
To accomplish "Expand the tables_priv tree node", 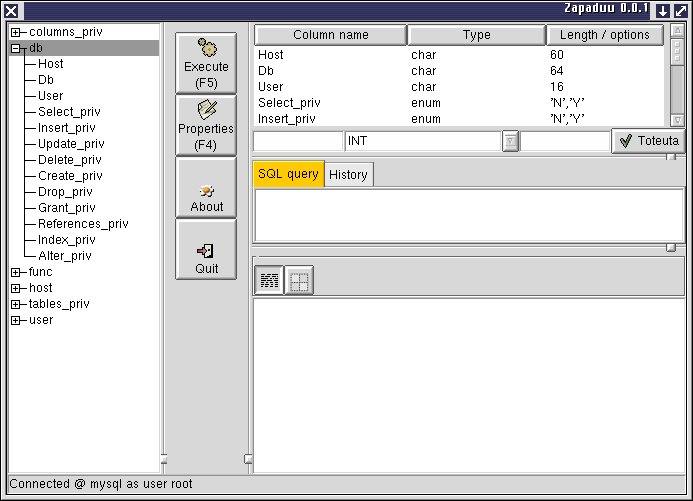I will click(16, 304).
